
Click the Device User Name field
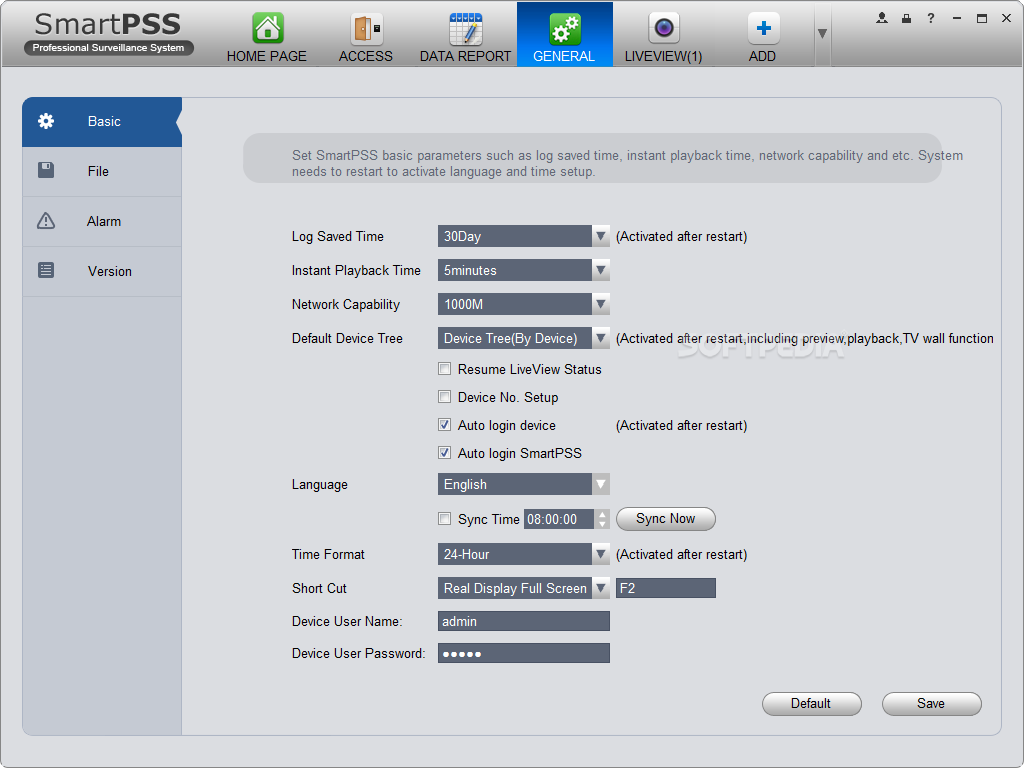(x=524, y=621)
